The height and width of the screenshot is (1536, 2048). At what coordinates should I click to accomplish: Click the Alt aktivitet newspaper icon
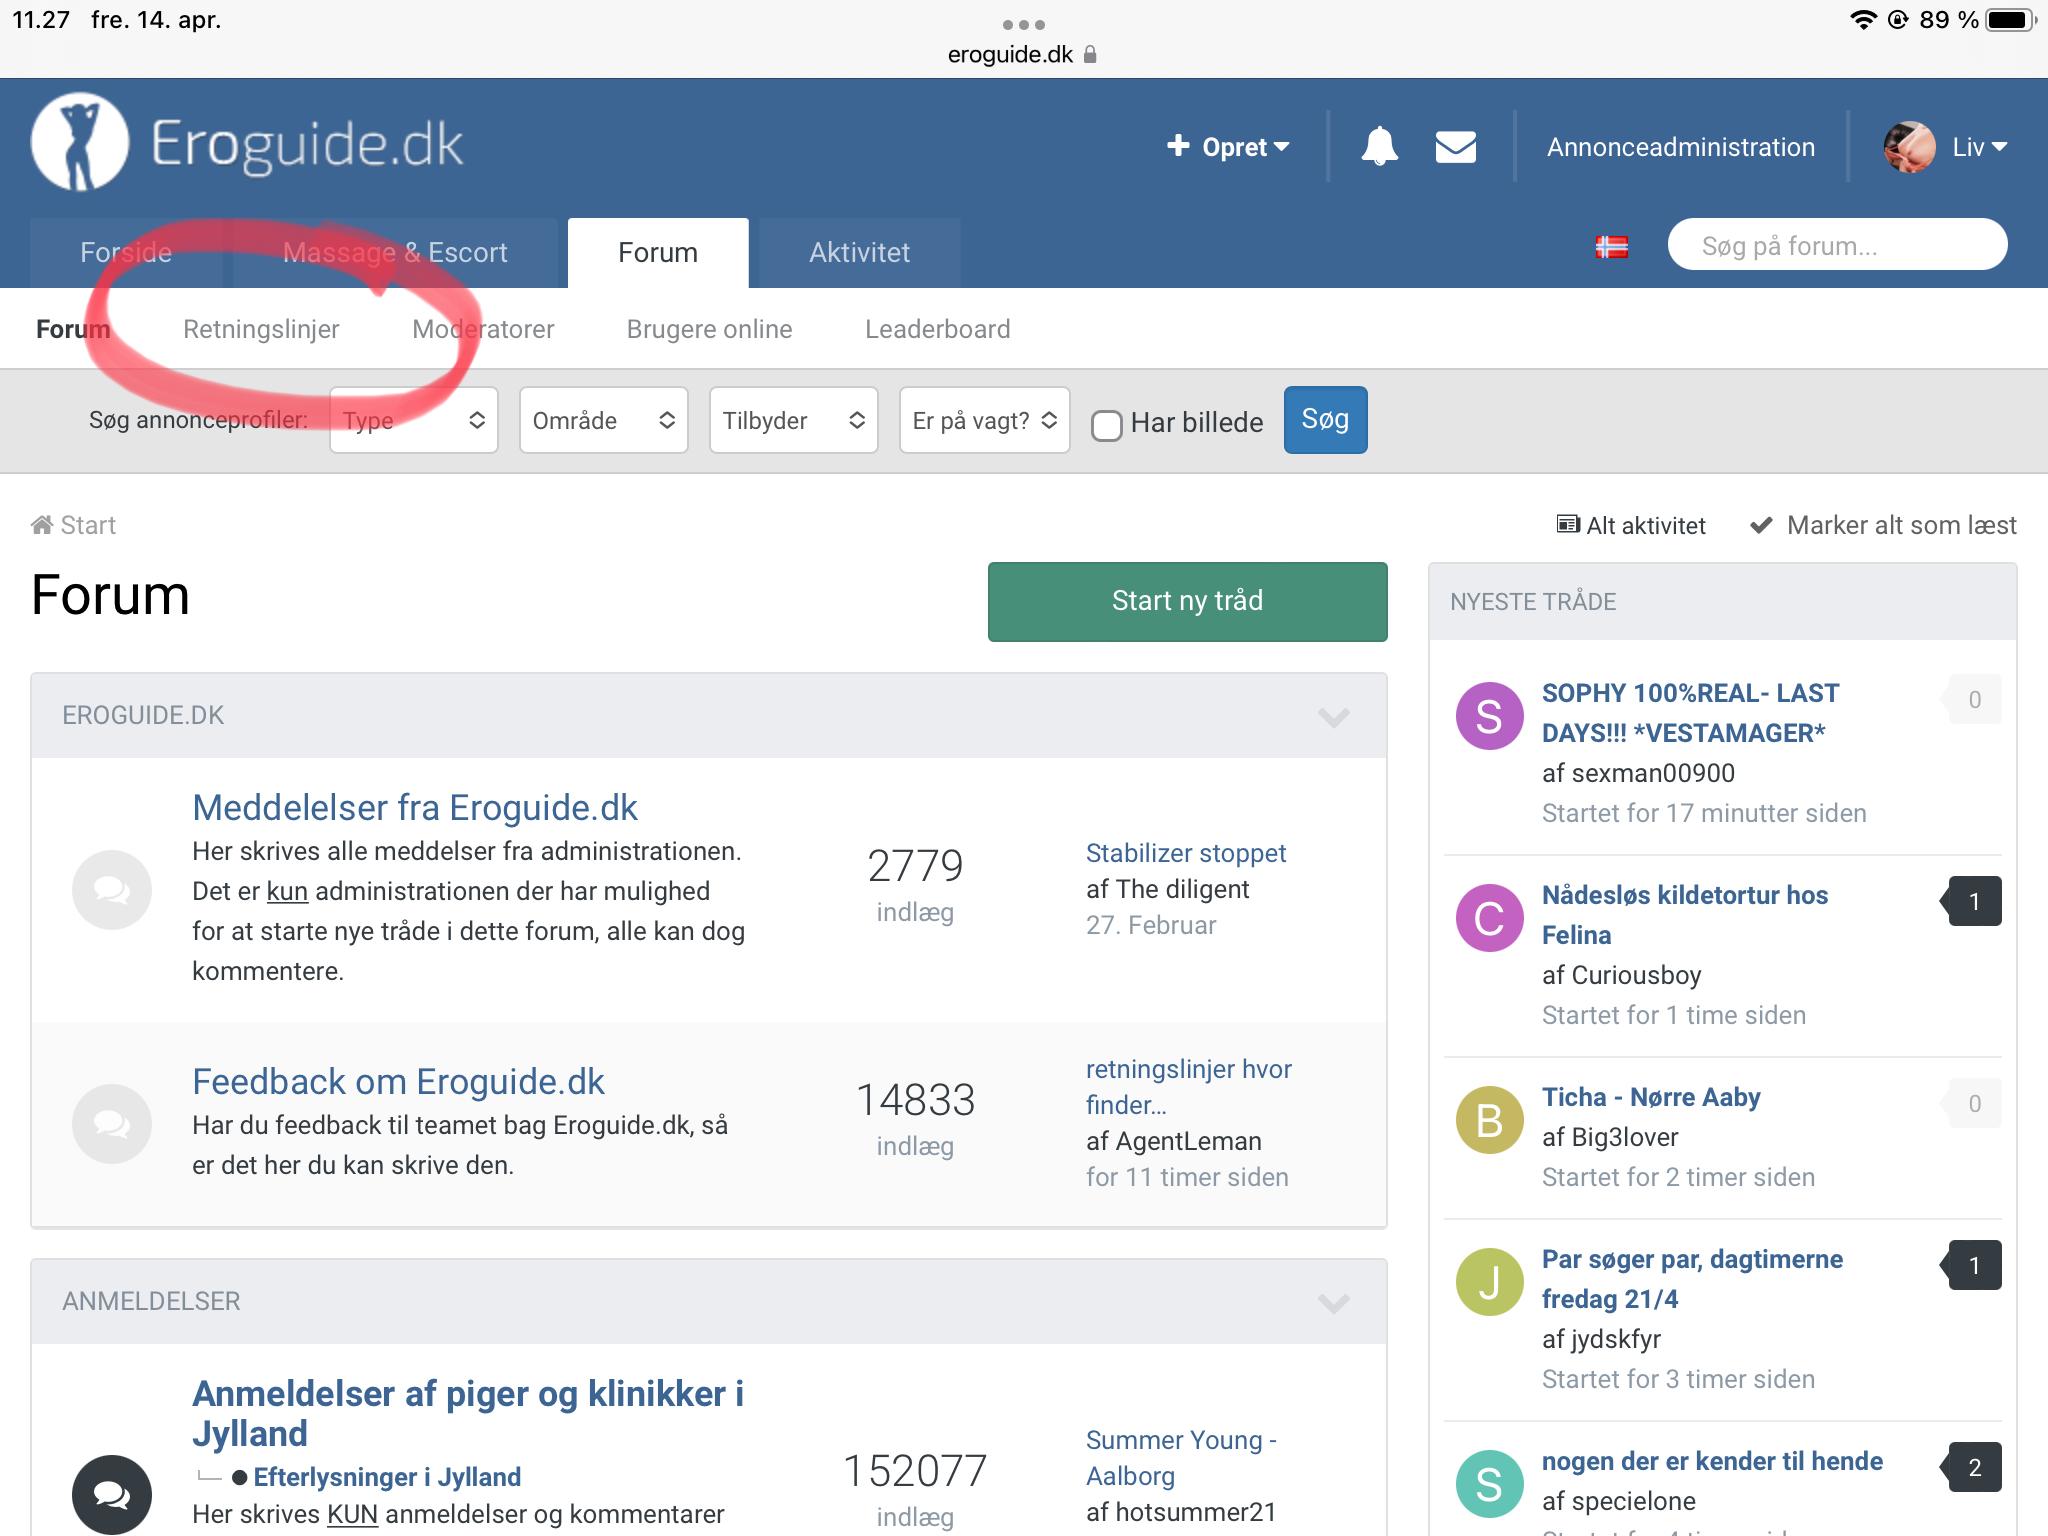tap(1568, 524)
